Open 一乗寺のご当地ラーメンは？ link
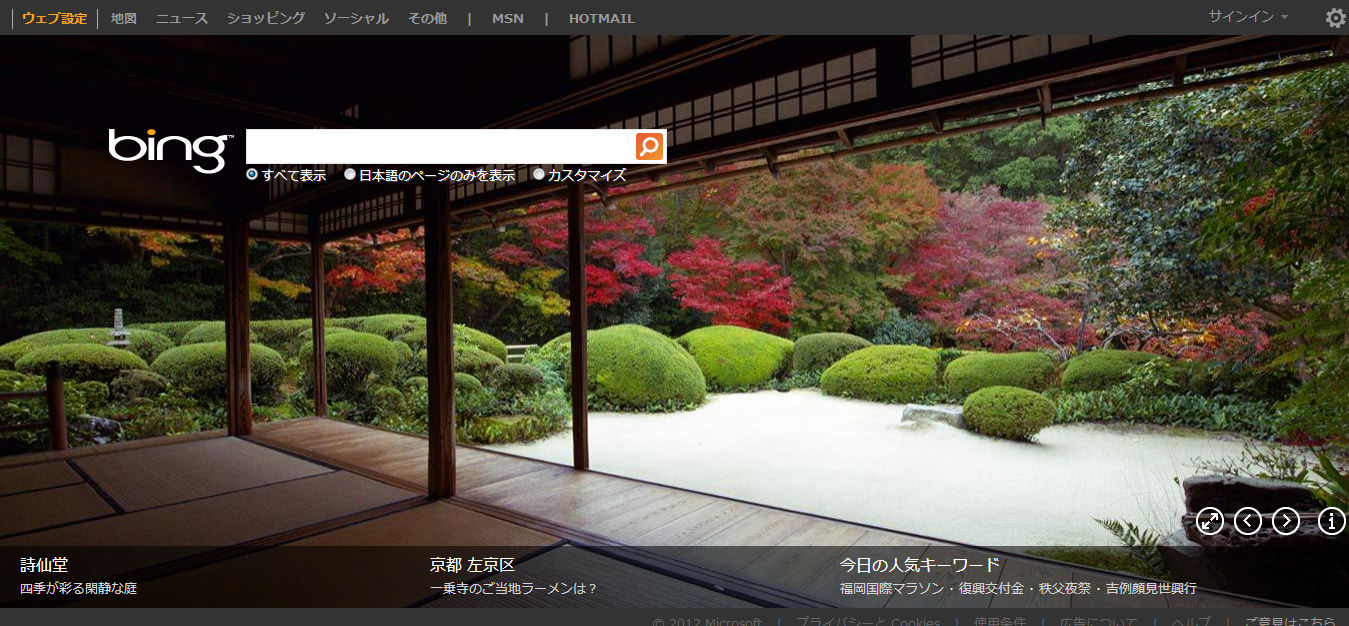 (513, 589)
